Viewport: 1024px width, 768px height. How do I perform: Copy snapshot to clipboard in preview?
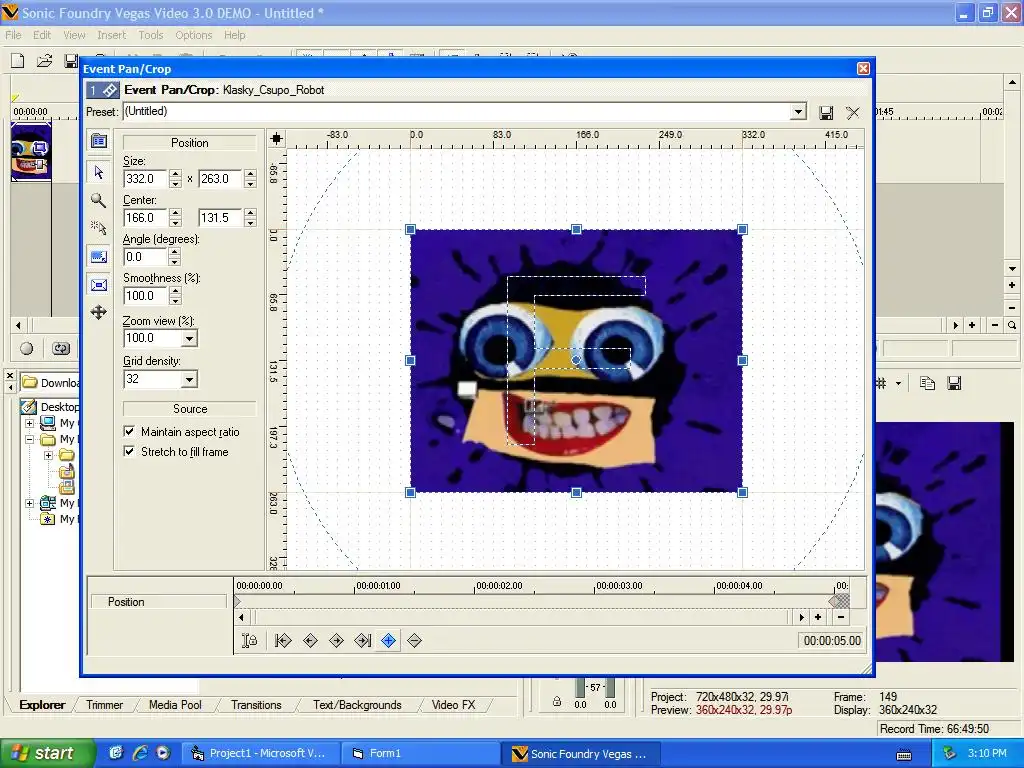point(927,383)
